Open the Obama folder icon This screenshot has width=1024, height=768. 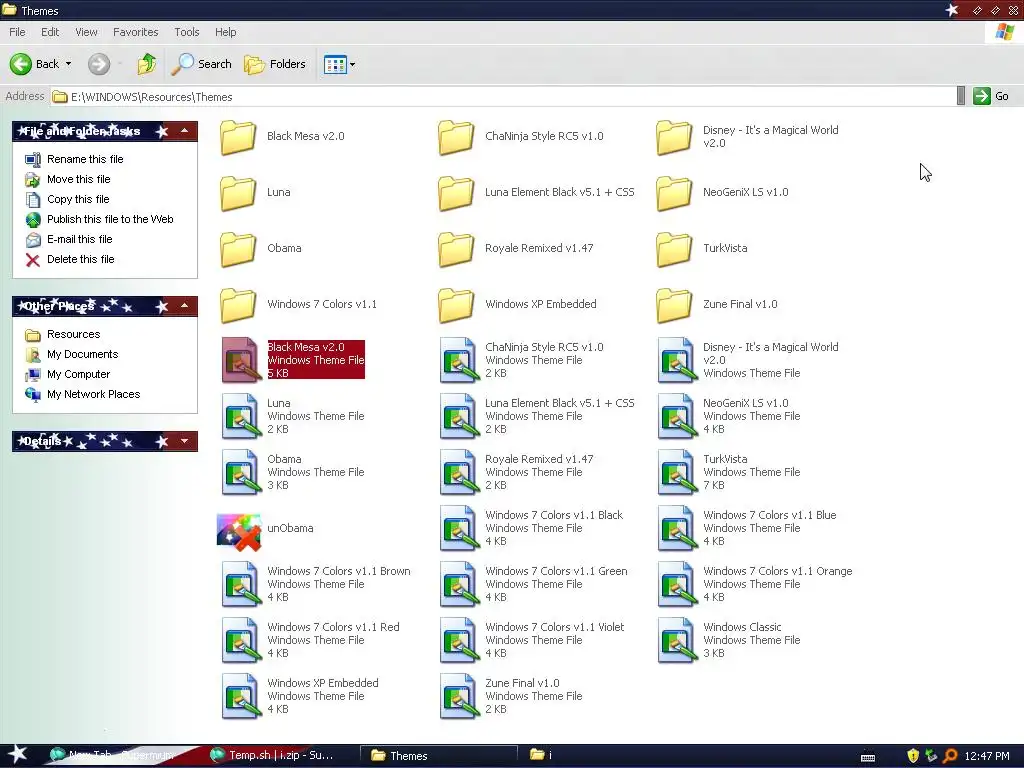pos(238,249)
